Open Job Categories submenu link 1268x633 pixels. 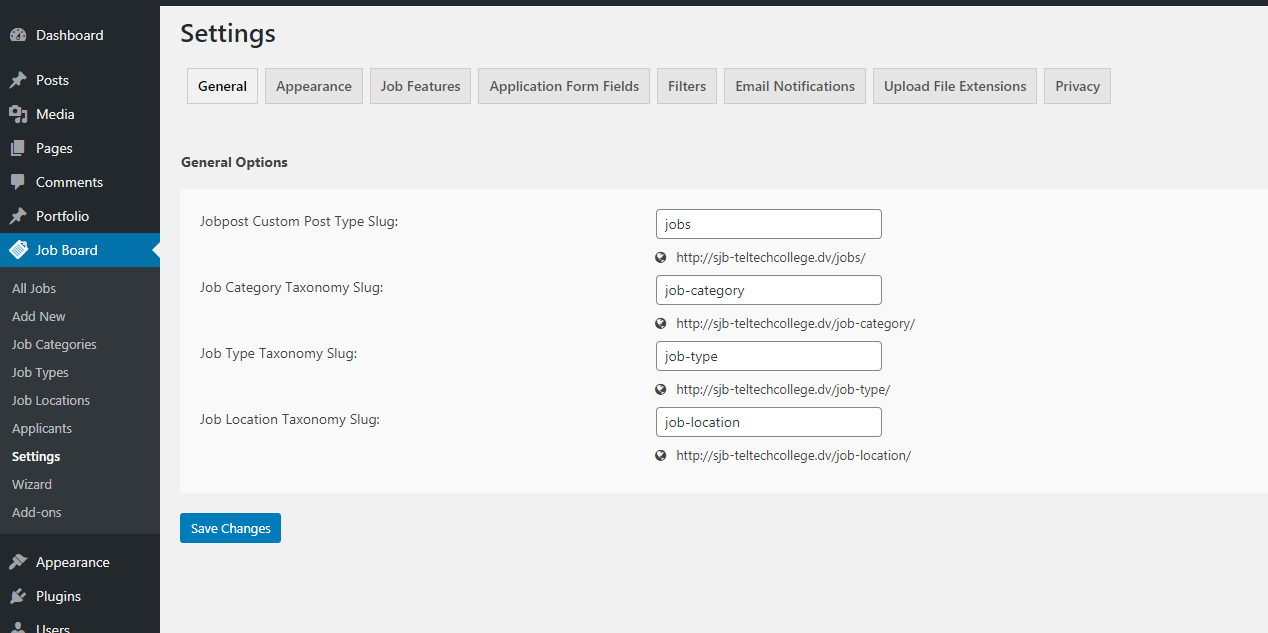click(54, 344)
